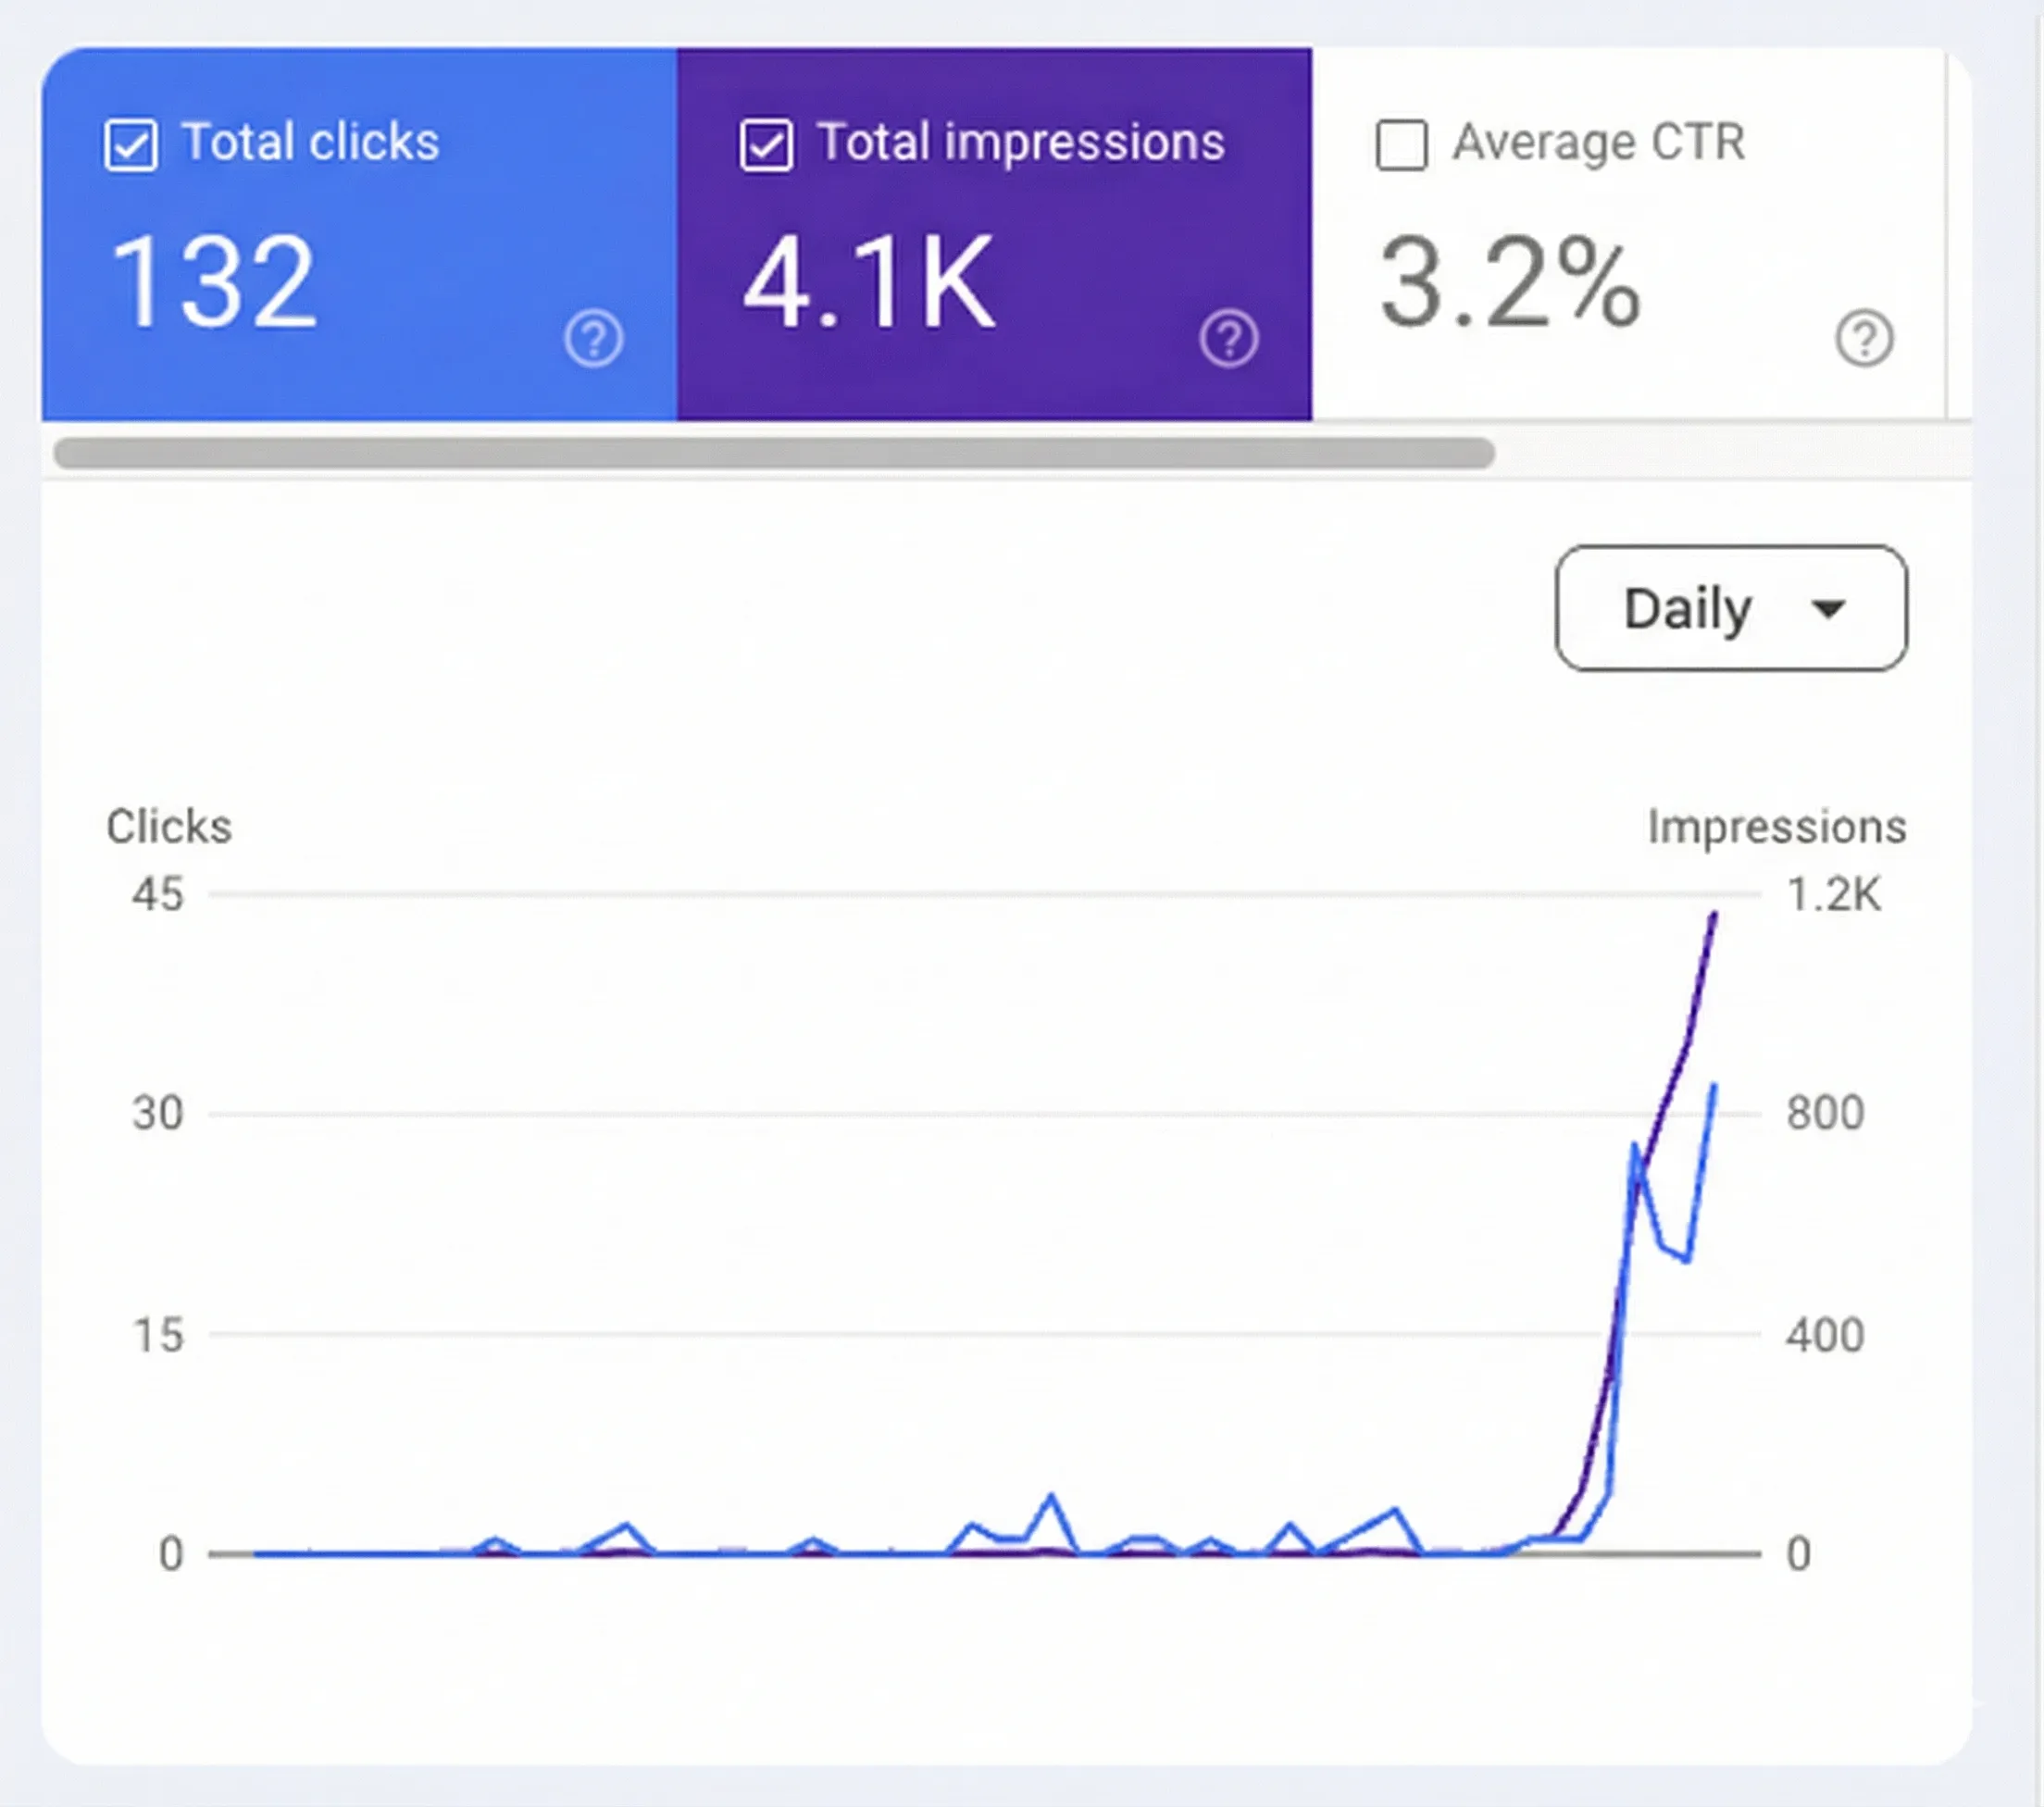Select the Total clicks metric card
This screenshot has width=2044, height=1807.
pos(360,230)
